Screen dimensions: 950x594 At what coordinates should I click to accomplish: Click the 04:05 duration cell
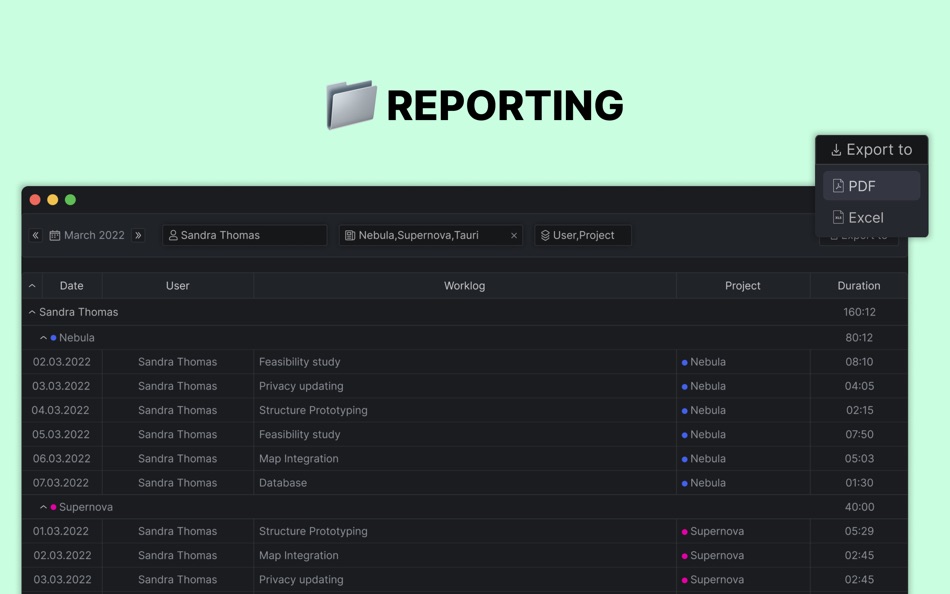[x=859, y=386]
